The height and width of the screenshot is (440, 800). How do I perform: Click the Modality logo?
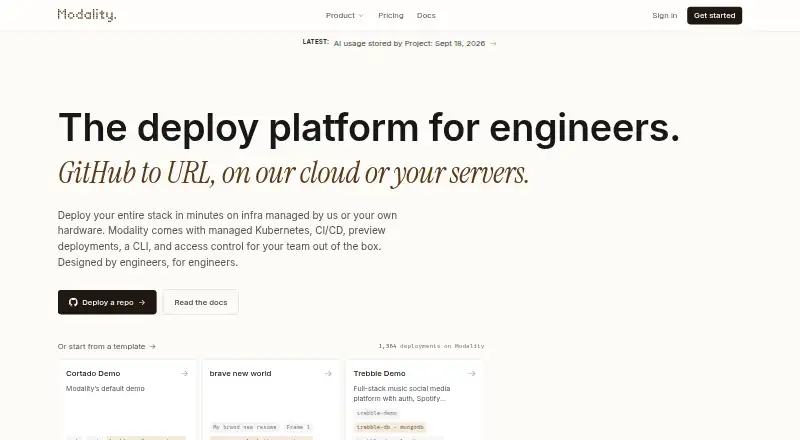pos(87,15)
